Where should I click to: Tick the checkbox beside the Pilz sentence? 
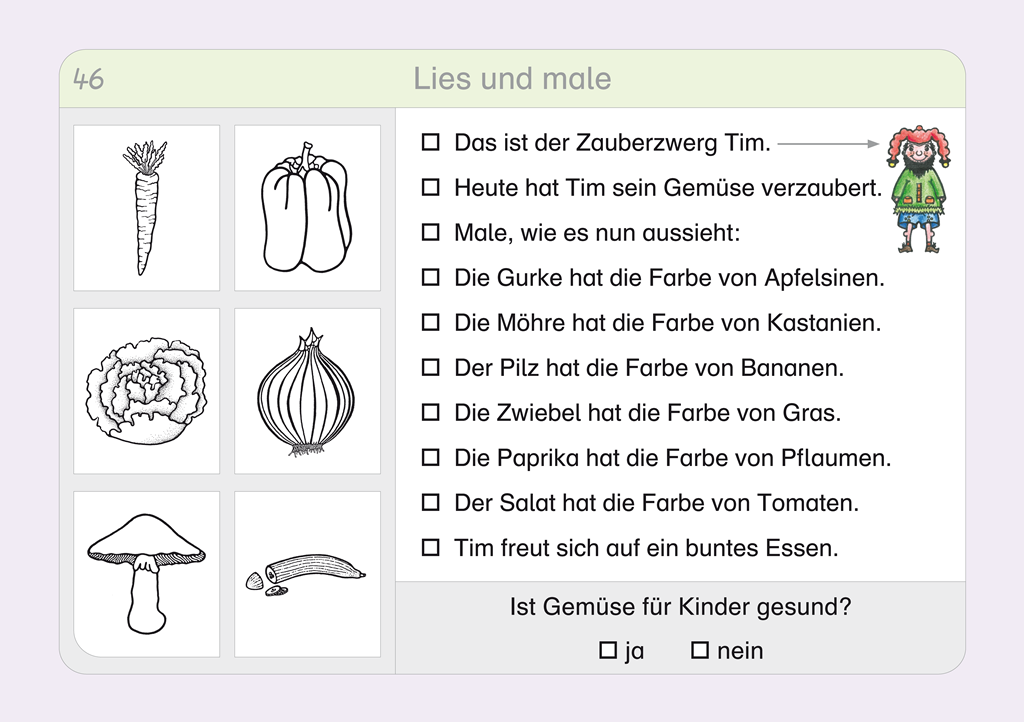(x=431, y=367)
